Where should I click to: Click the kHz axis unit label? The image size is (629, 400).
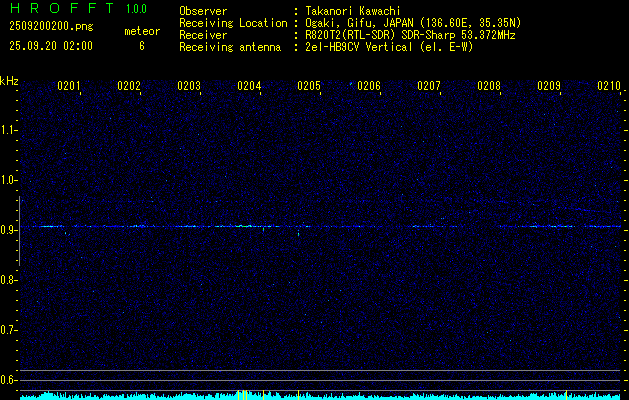pyautogui.click(x=9, y=81)
